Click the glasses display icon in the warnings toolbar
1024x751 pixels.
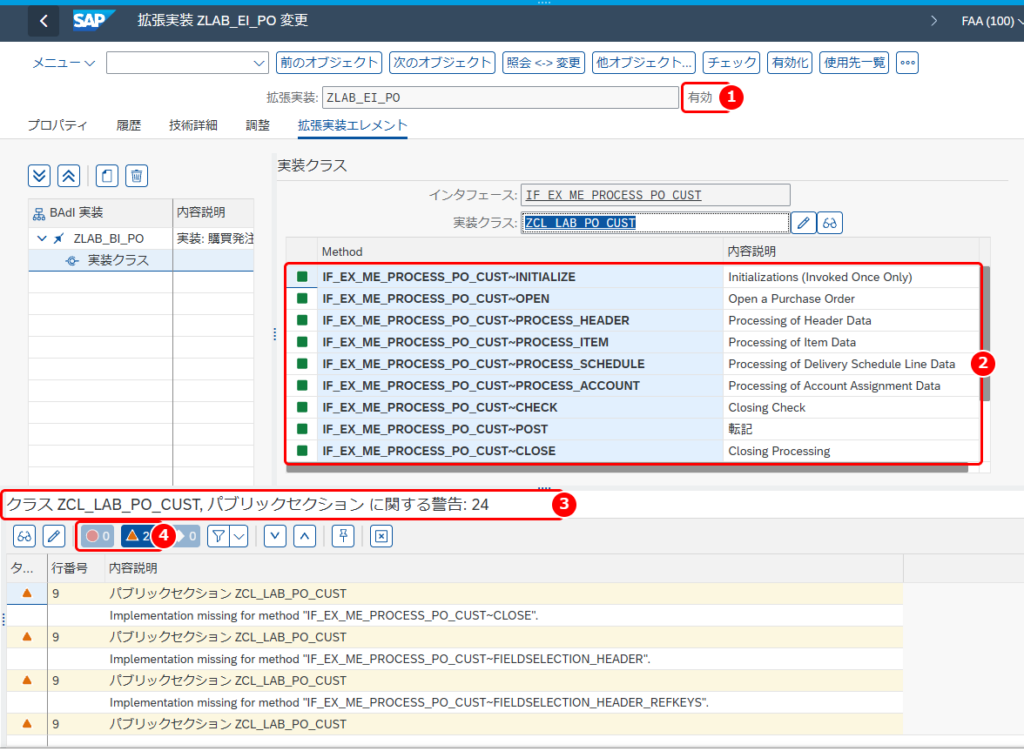pyautogui.click(x=24, y=536)
